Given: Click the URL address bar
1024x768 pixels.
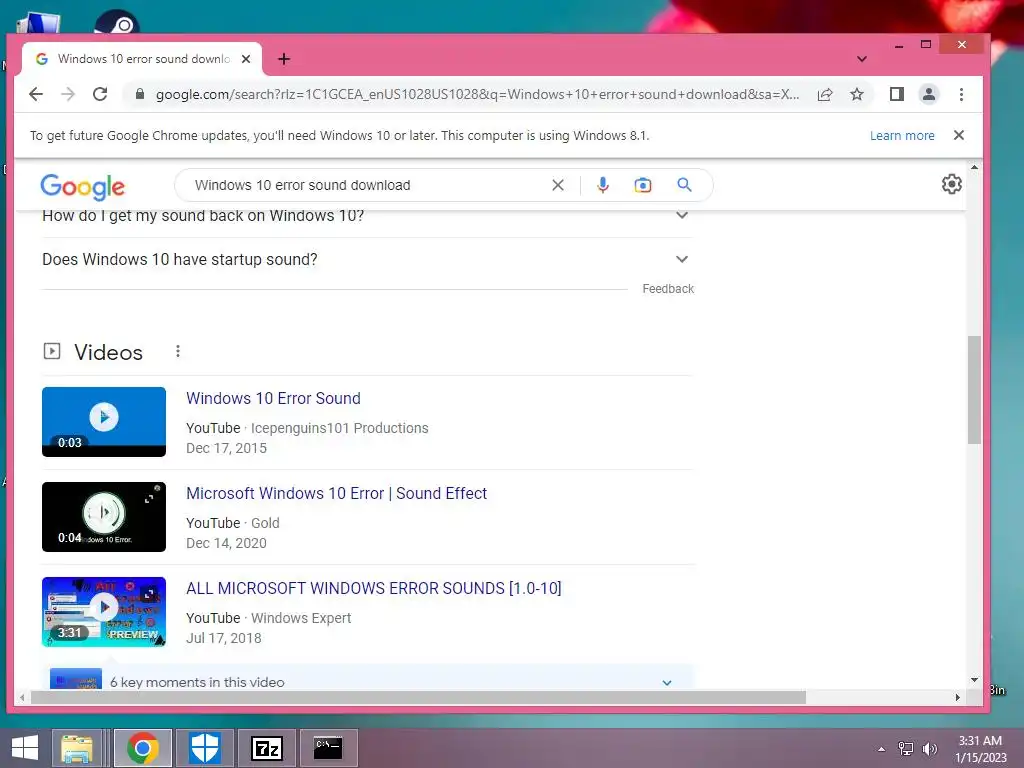Looking at the screenshot, I should (x=477, y=95).
